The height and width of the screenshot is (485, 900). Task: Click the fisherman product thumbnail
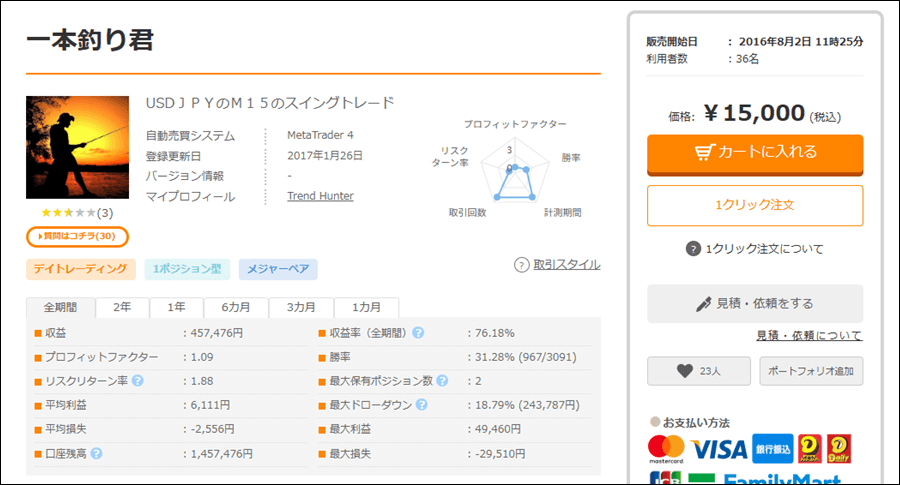(x=77, y=148)
